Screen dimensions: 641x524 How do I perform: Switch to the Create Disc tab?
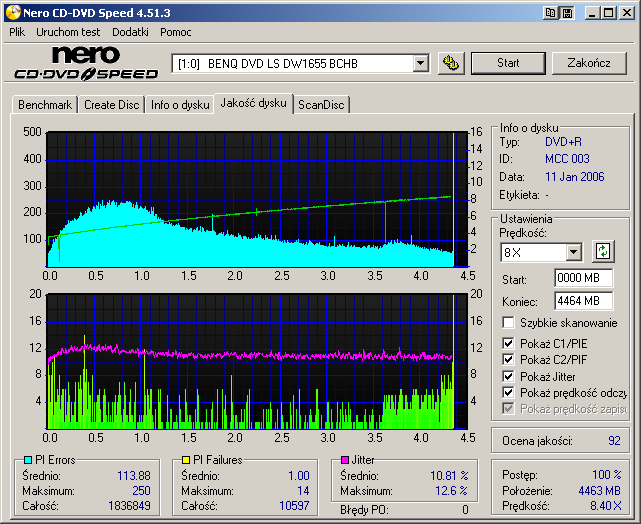[x=112, y=105]
